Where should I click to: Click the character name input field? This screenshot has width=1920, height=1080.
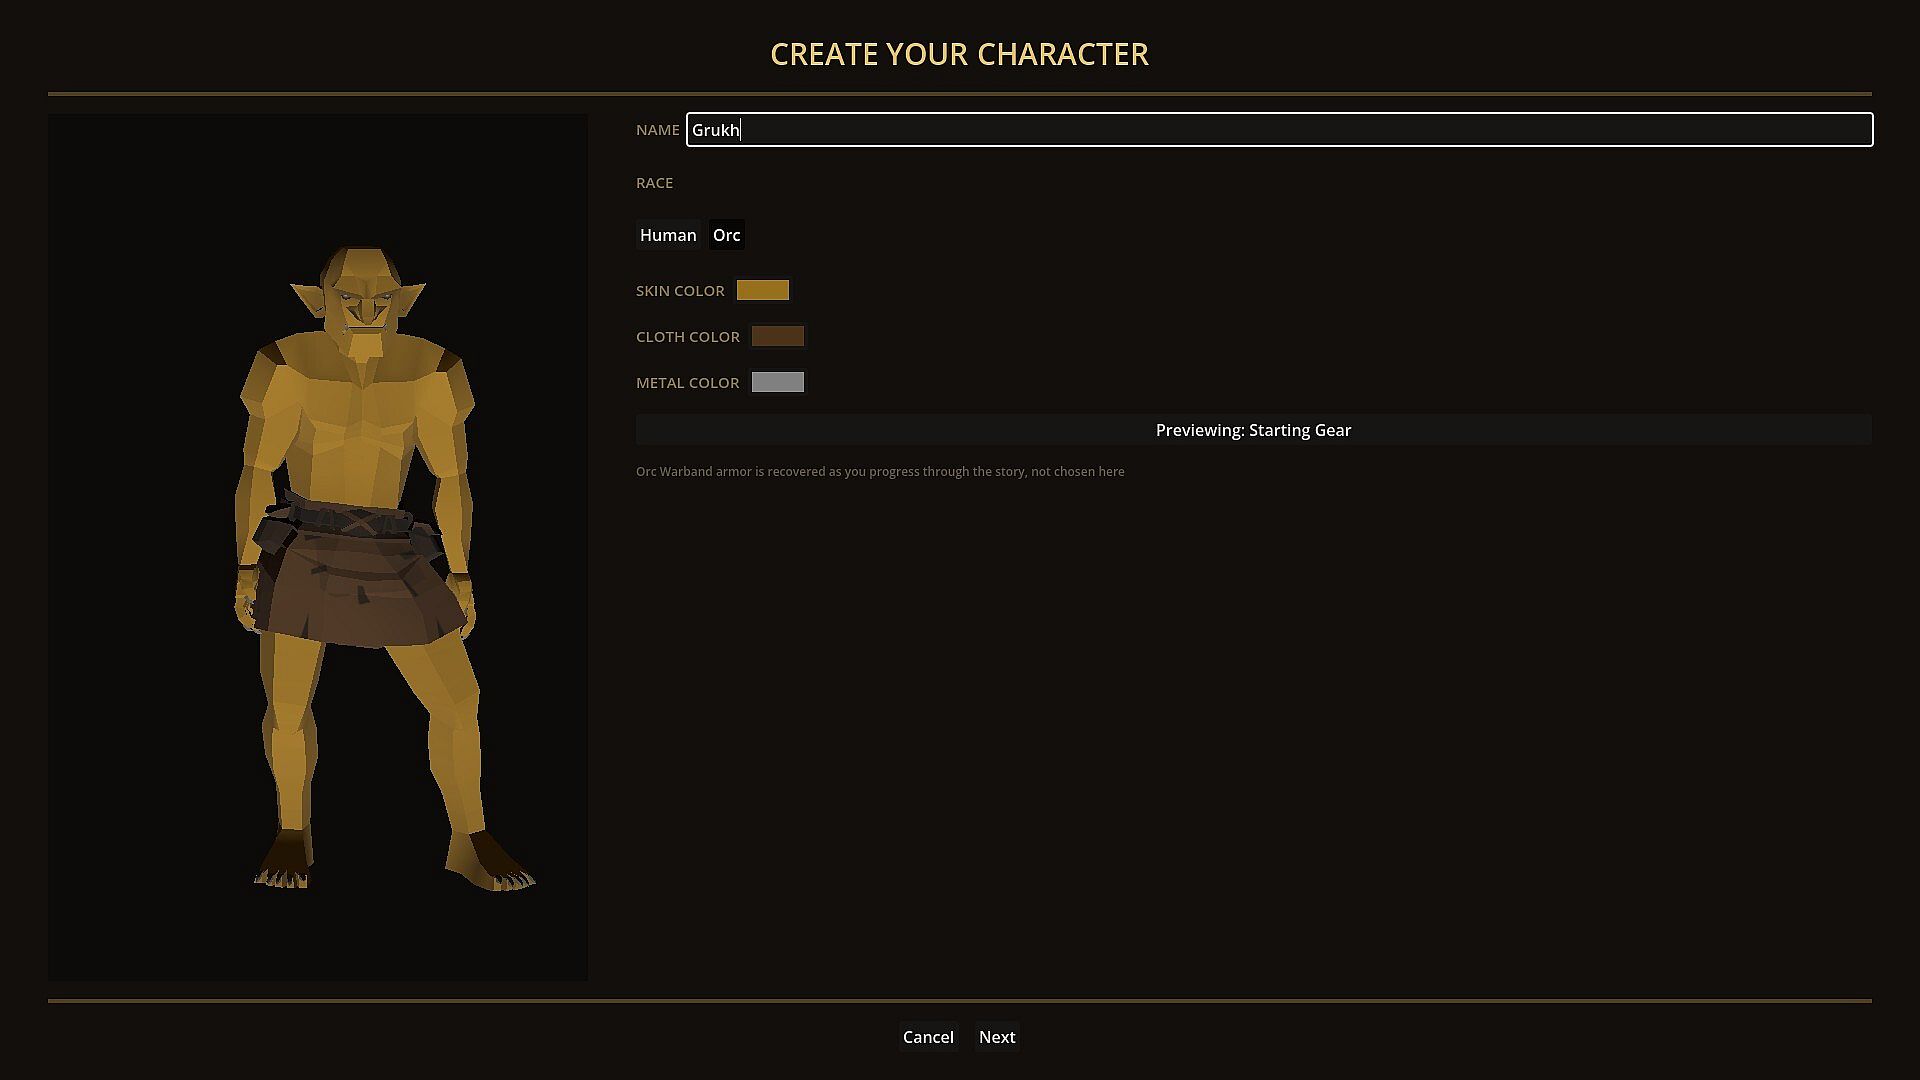[1279, 130]
